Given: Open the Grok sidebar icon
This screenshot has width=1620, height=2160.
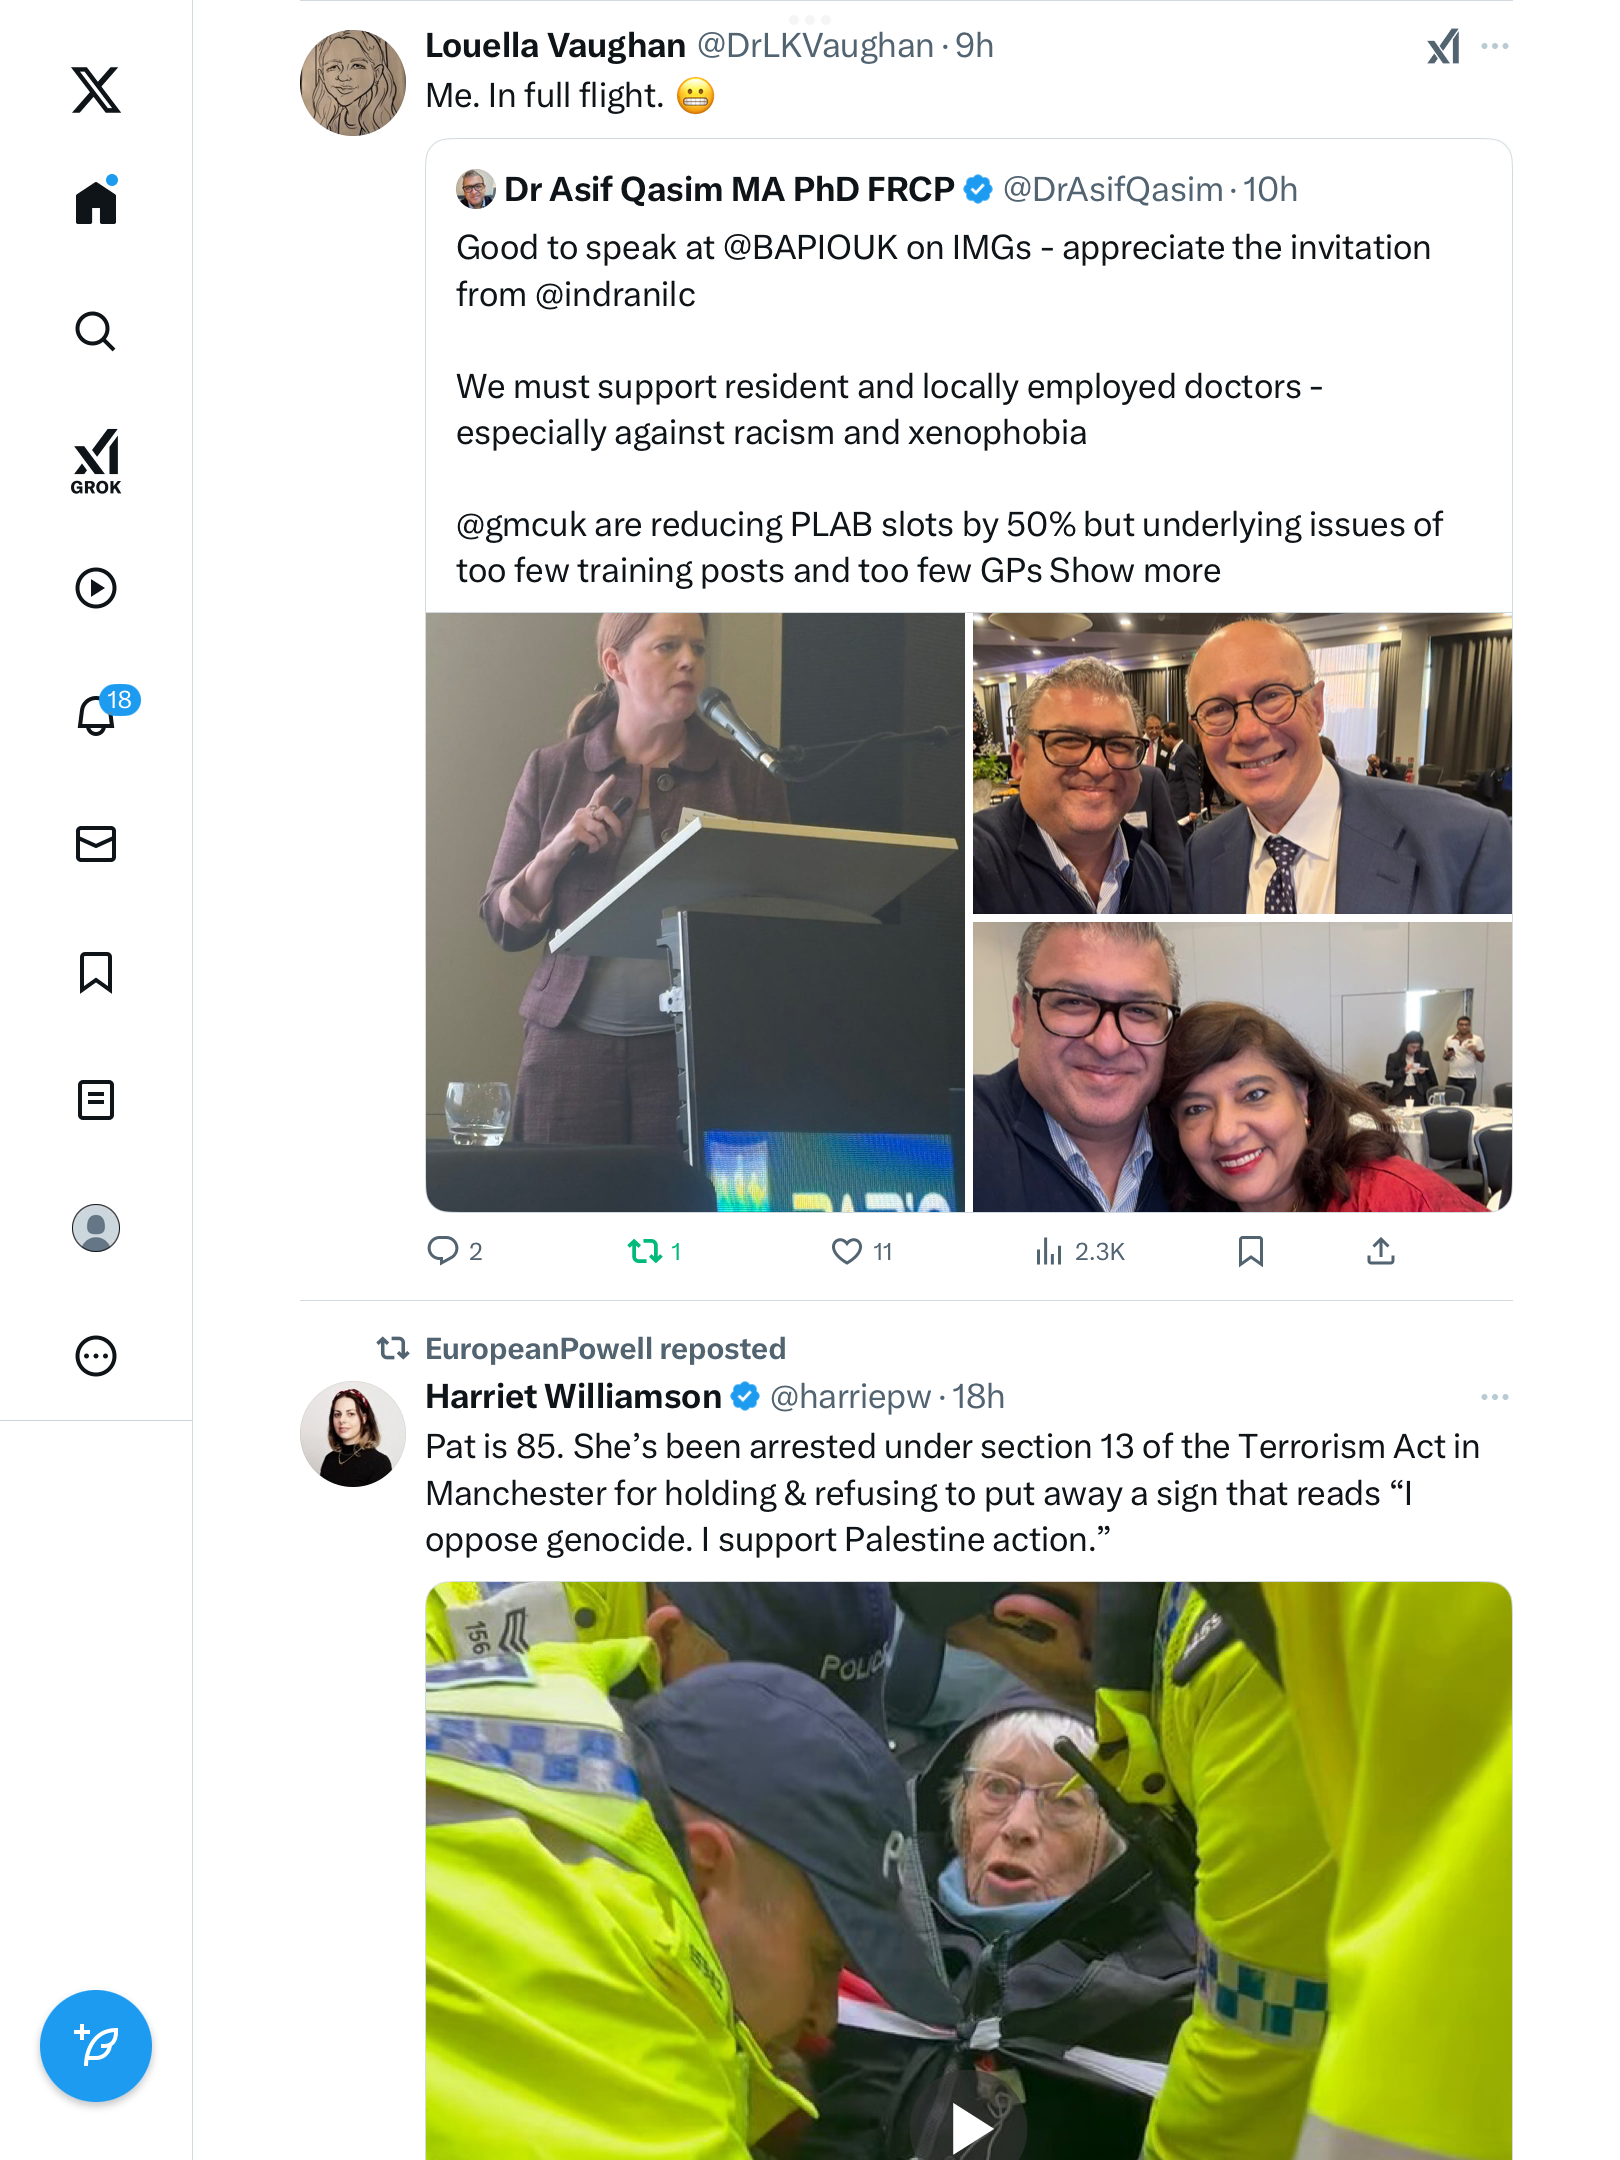Looking at the screenshot, I should click(x=96, y=461).
